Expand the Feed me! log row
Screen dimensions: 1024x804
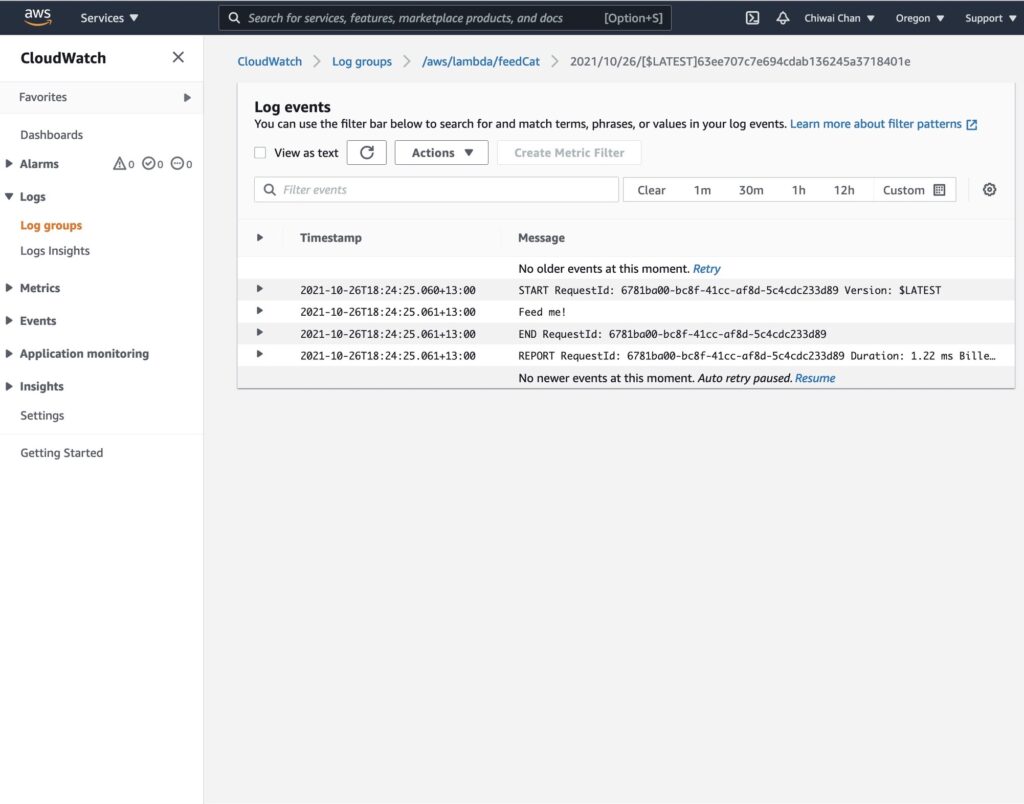(x=260, y=310)
